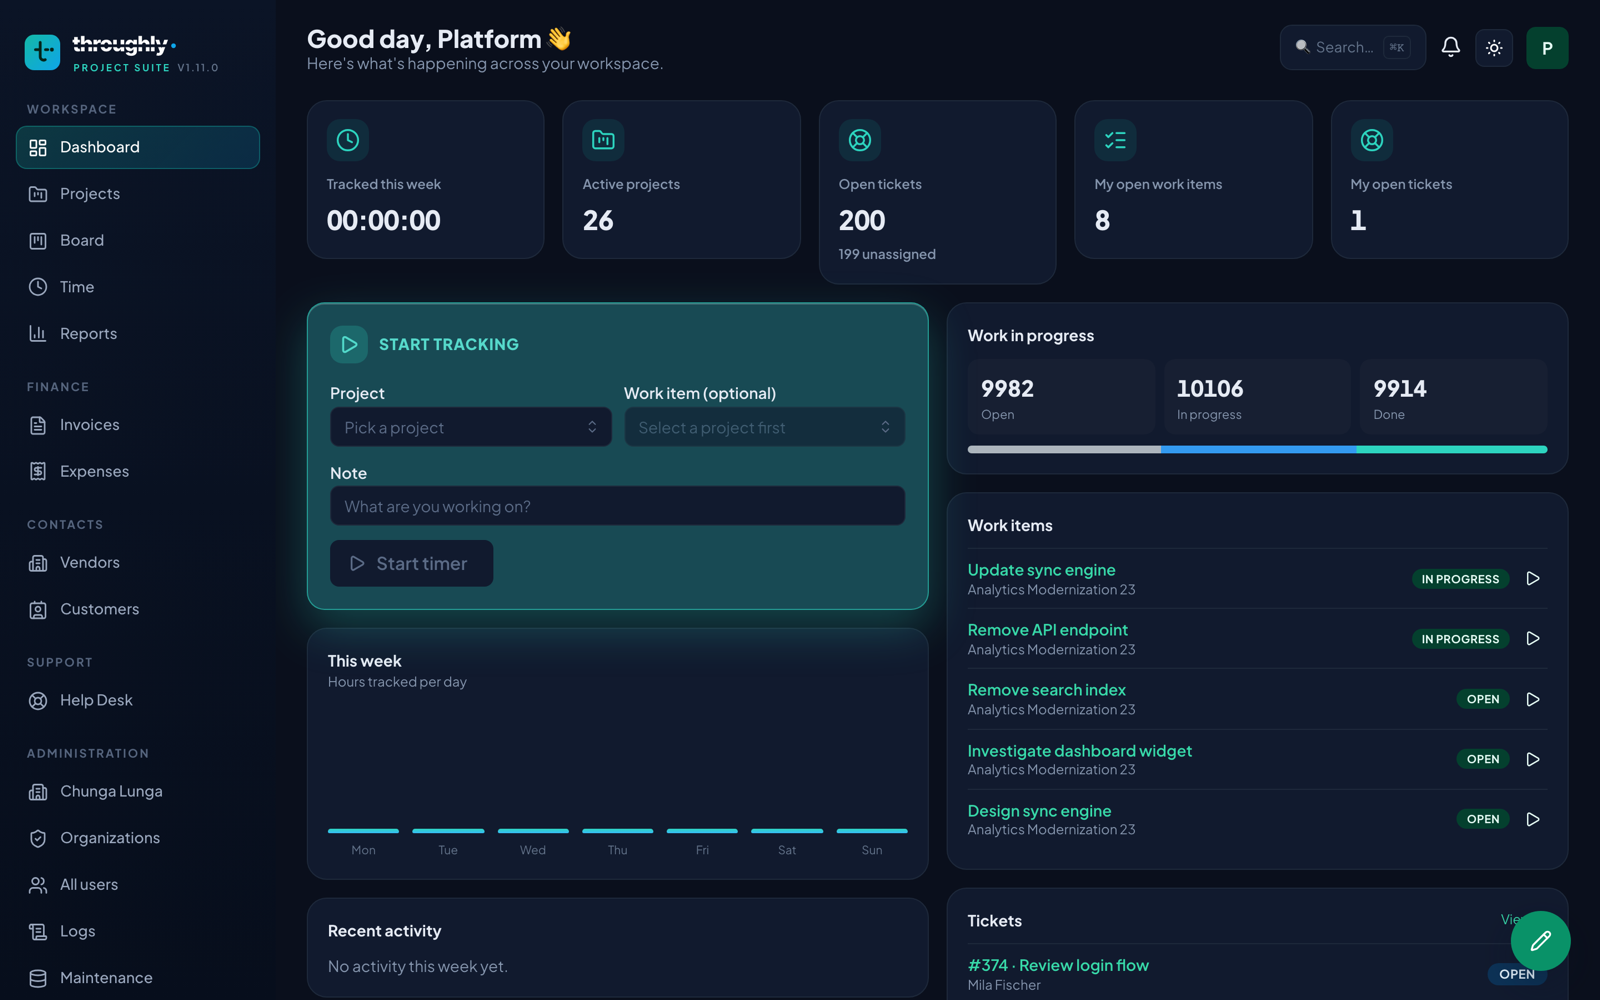Image resolution: width=1600 pixels, height=1000 pixels.
Task: Click the Throughly logo icon
Action: 42,52
